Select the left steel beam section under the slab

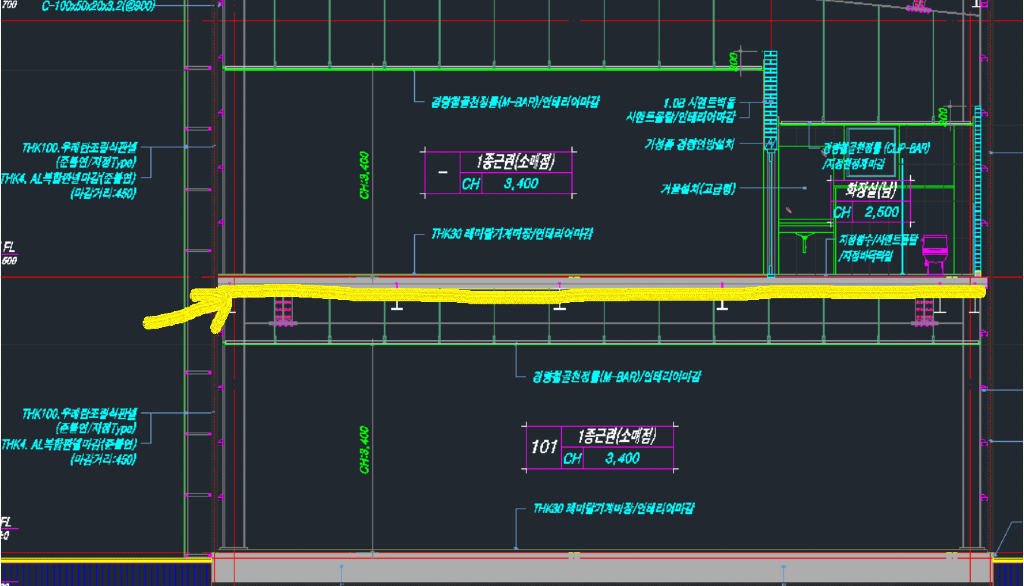pos(284,313)
